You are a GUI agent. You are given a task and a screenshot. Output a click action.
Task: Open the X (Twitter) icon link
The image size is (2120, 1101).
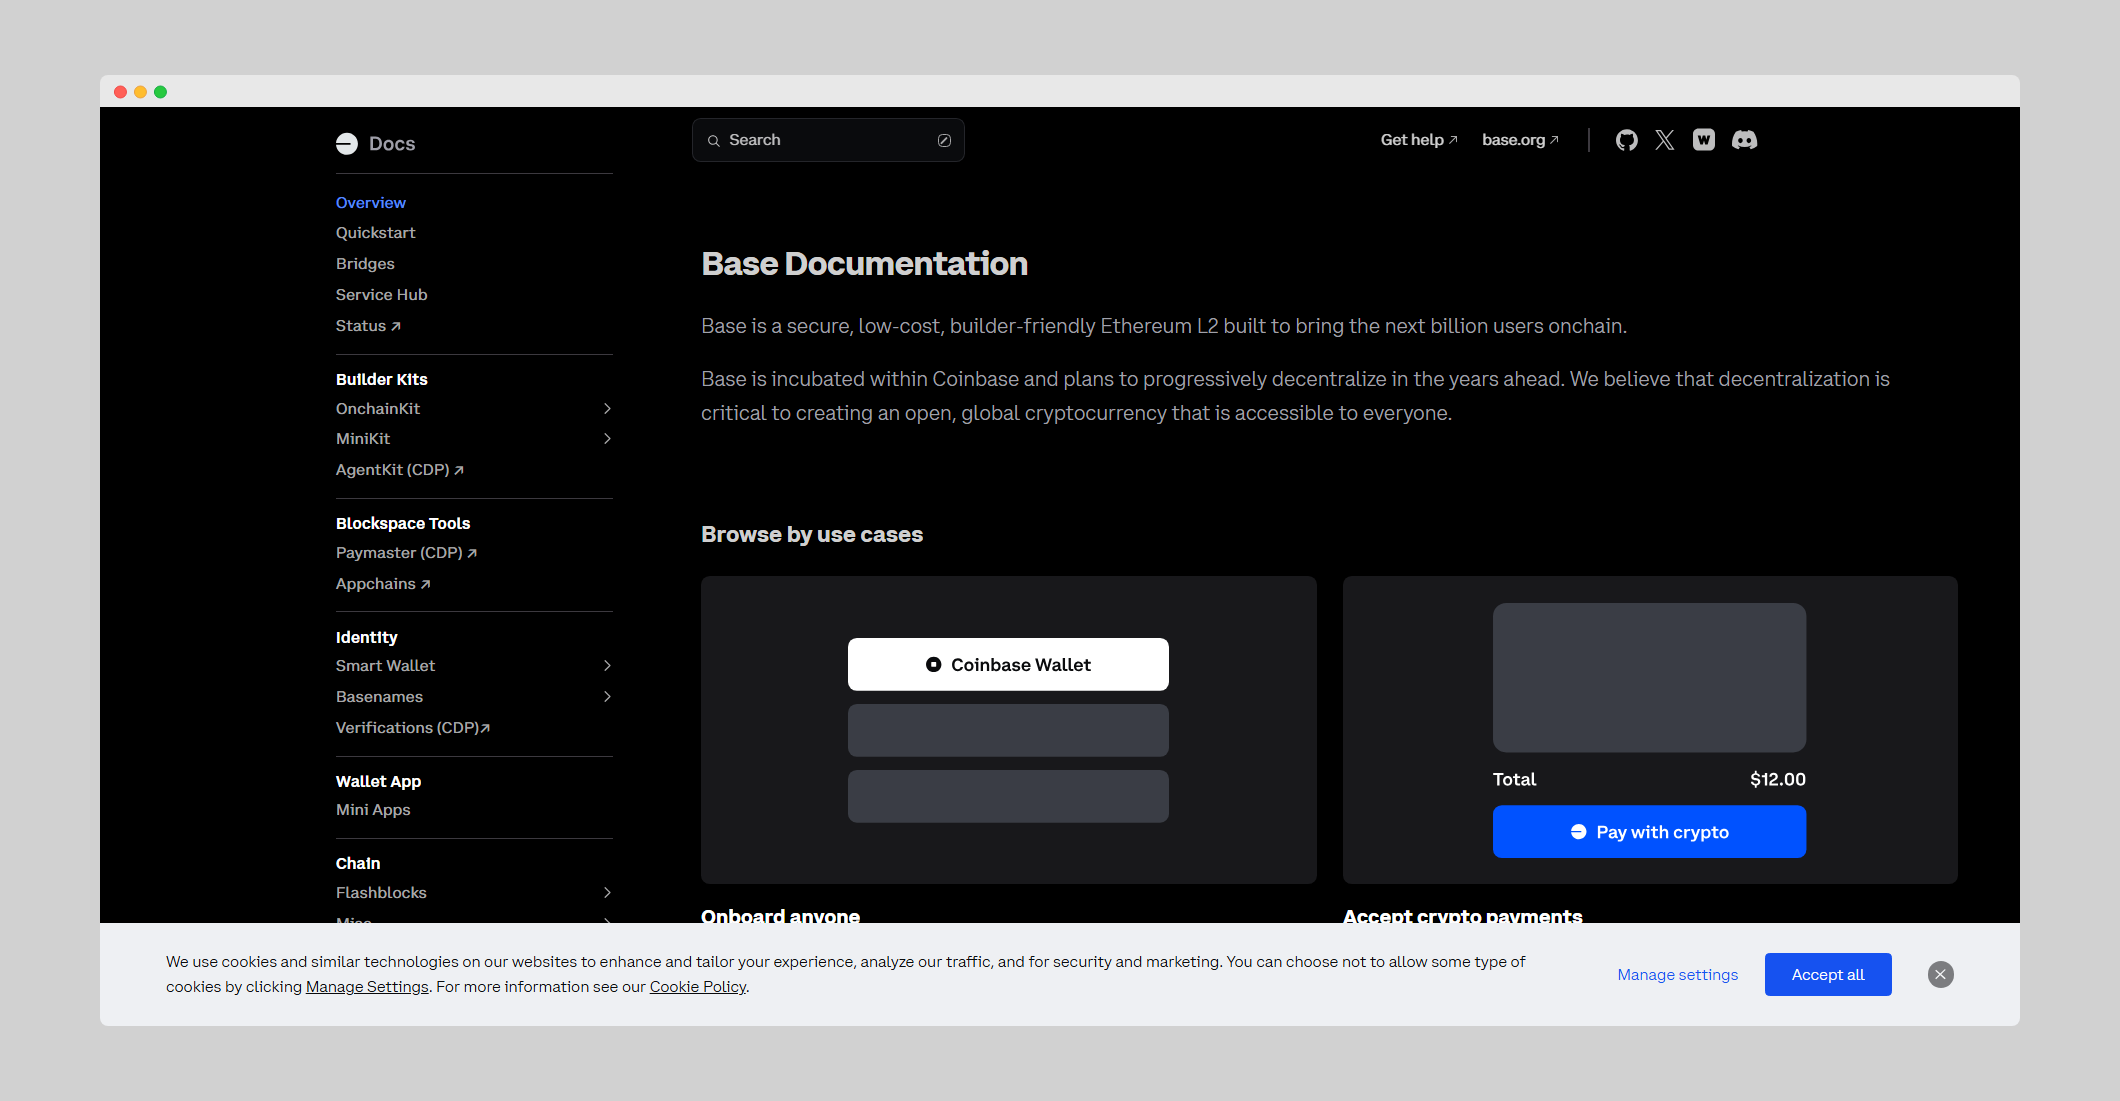tap(1665, 140)
